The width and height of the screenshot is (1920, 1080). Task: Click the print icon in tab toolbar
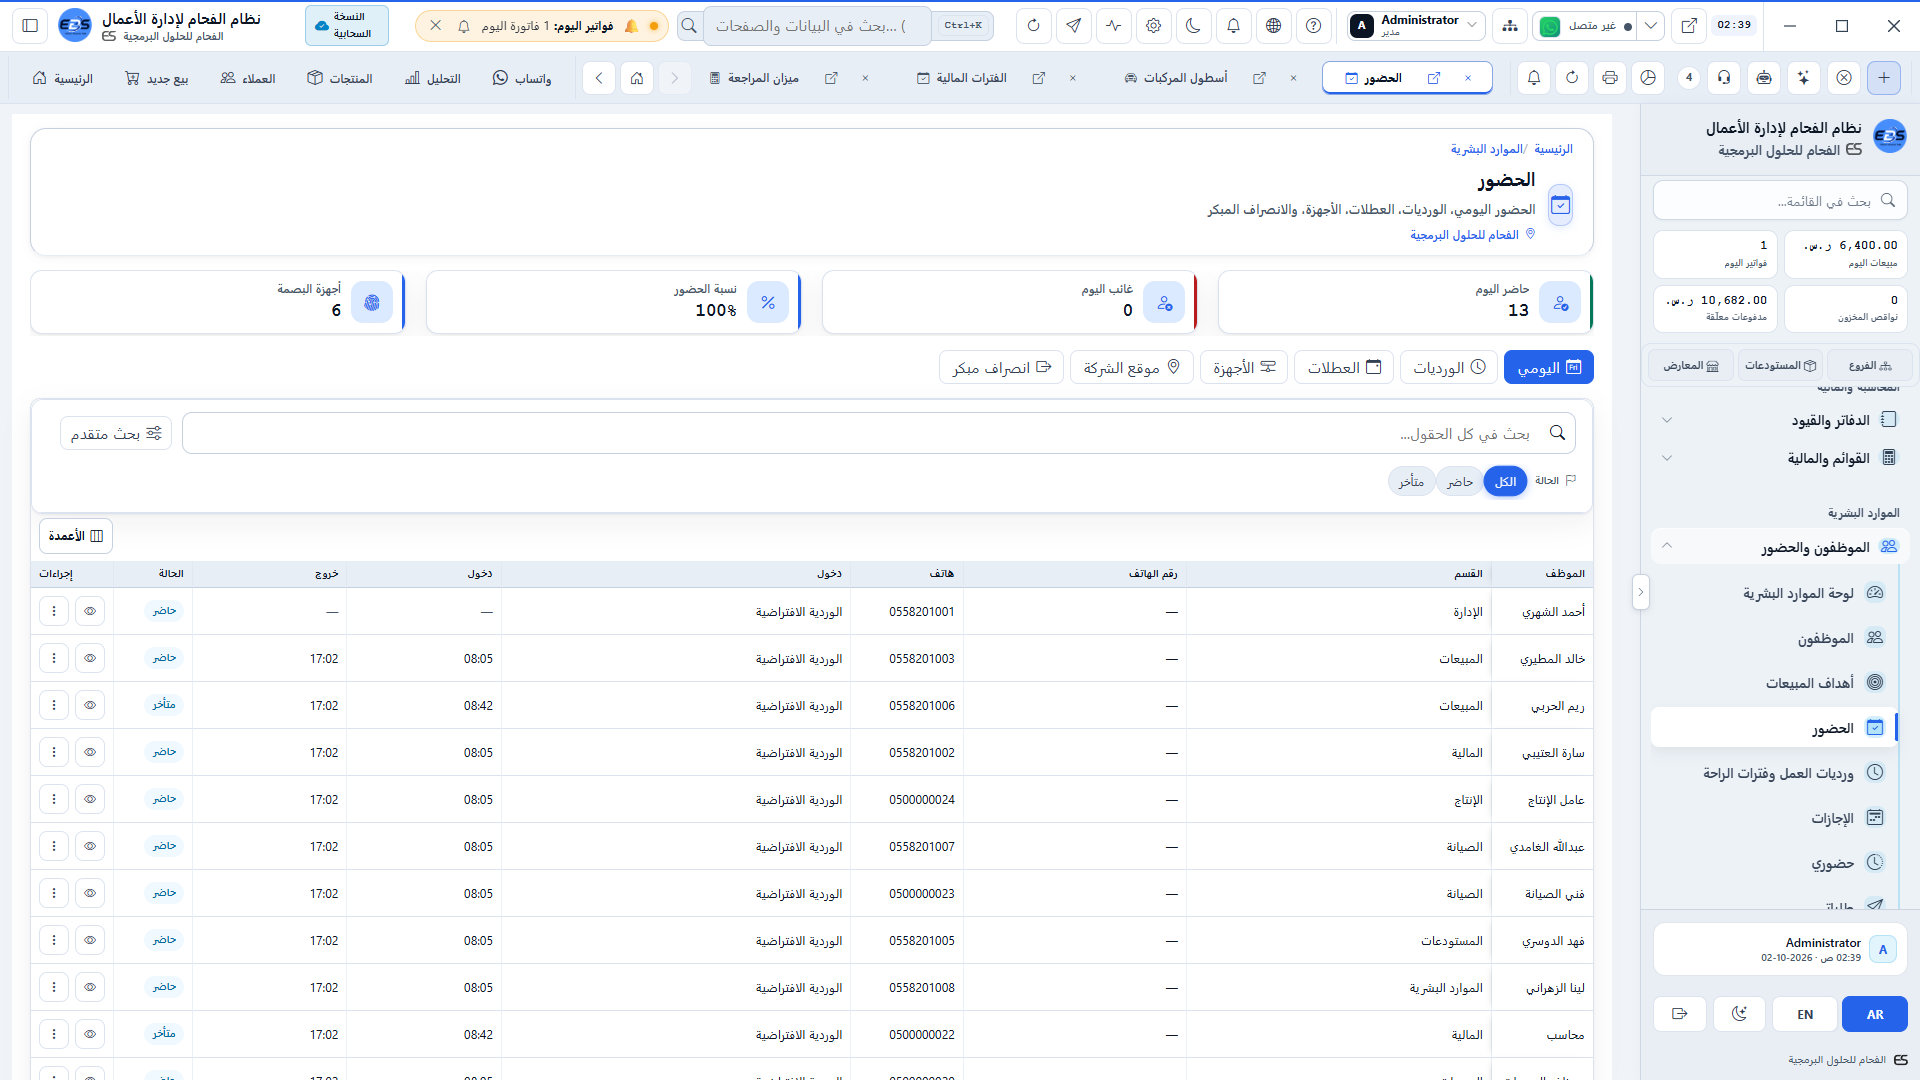[x=1610, y=78]
